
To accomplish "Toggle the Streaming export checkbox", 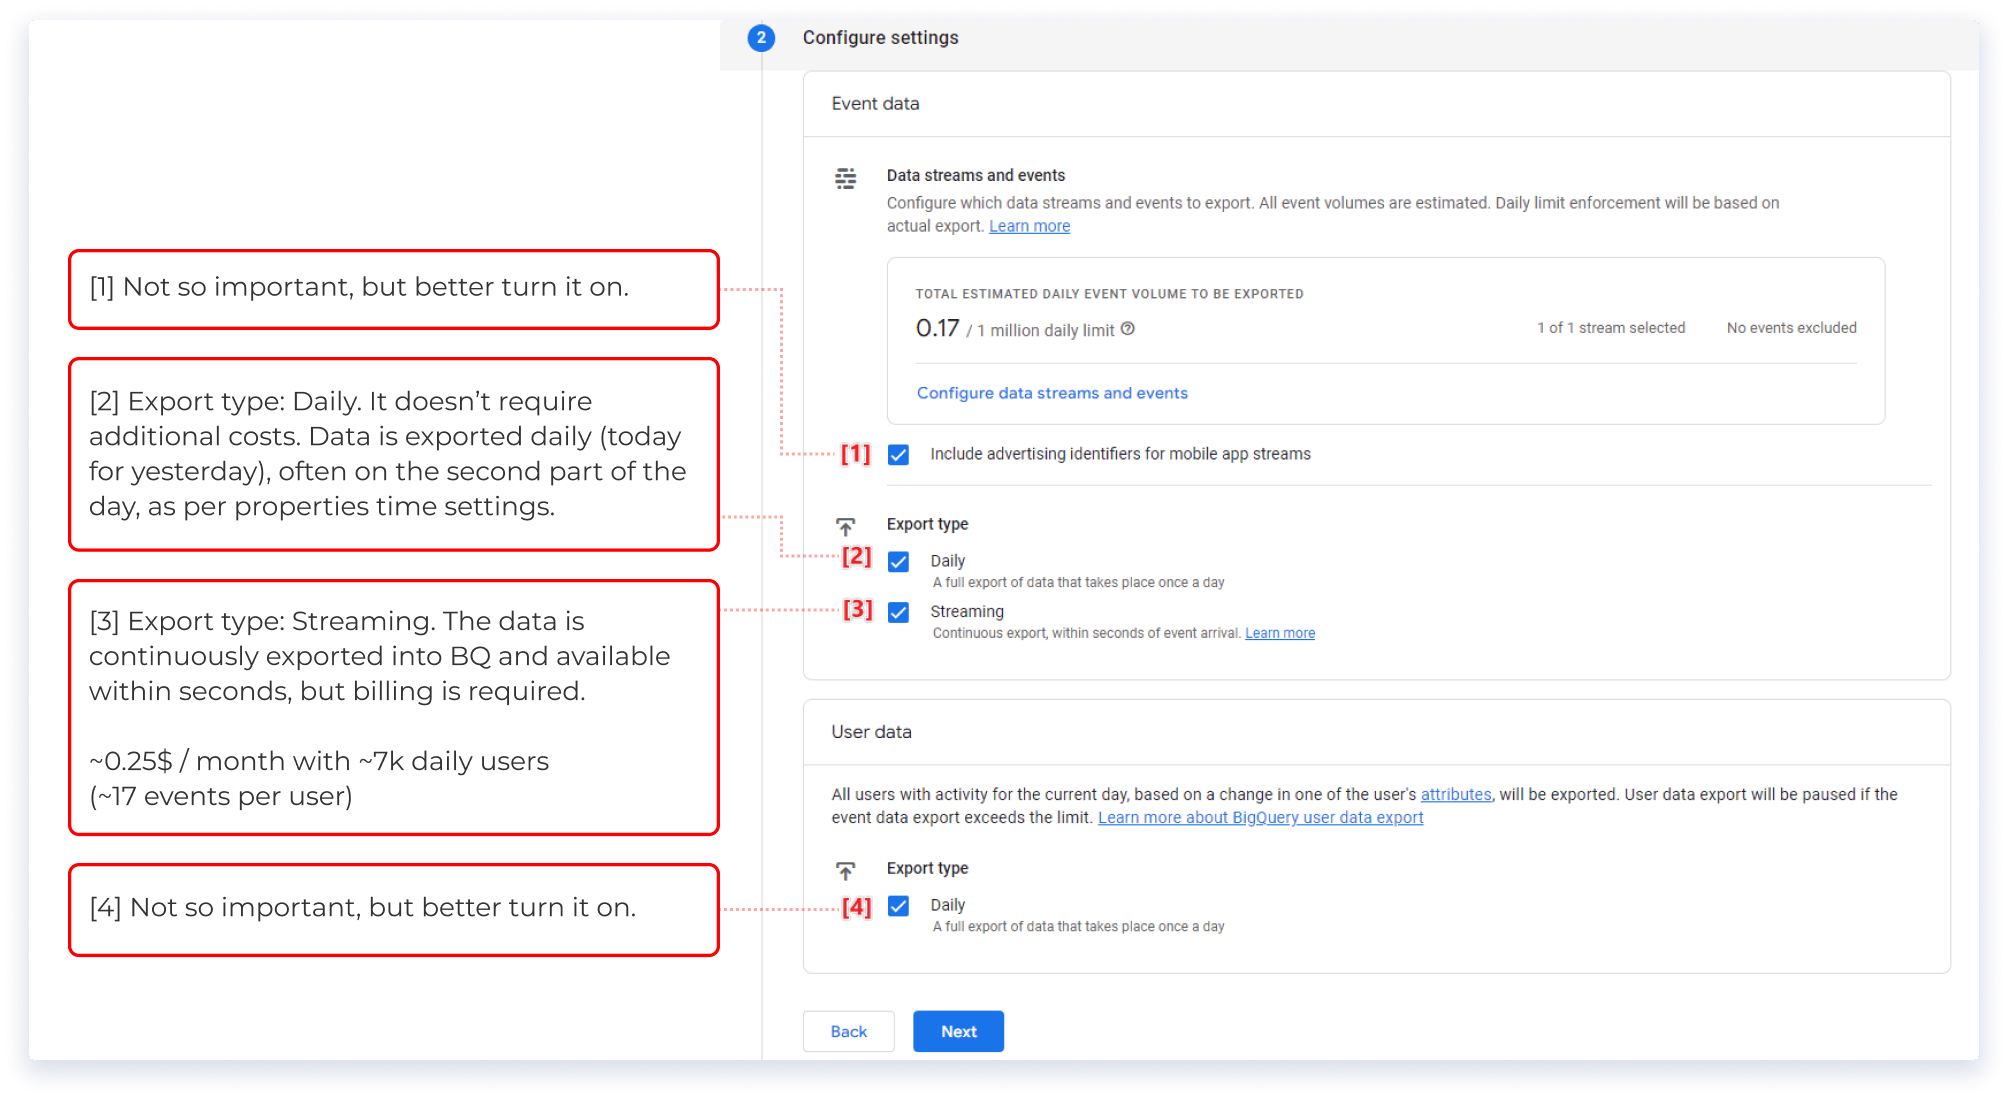I will (x=899, y=612).
